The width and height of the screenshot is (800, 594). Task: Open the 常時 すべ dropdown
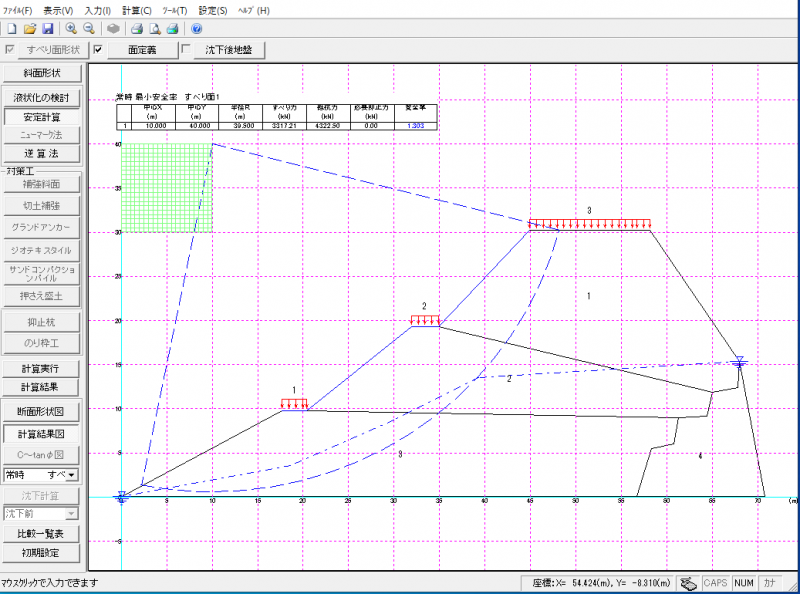(71, 475)
